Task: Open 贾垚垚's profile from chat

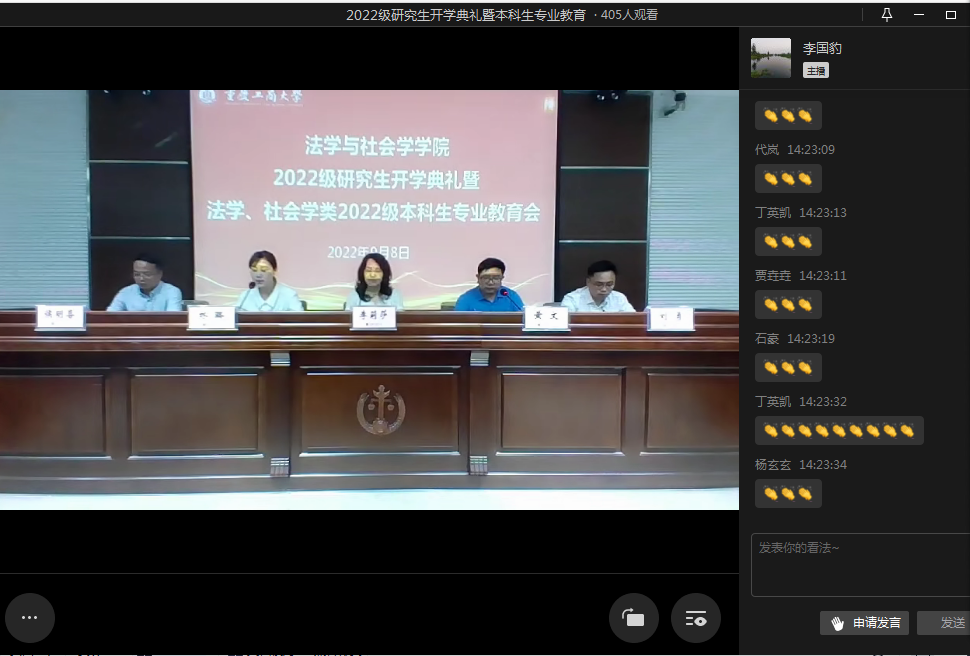Action: [773, 276]
